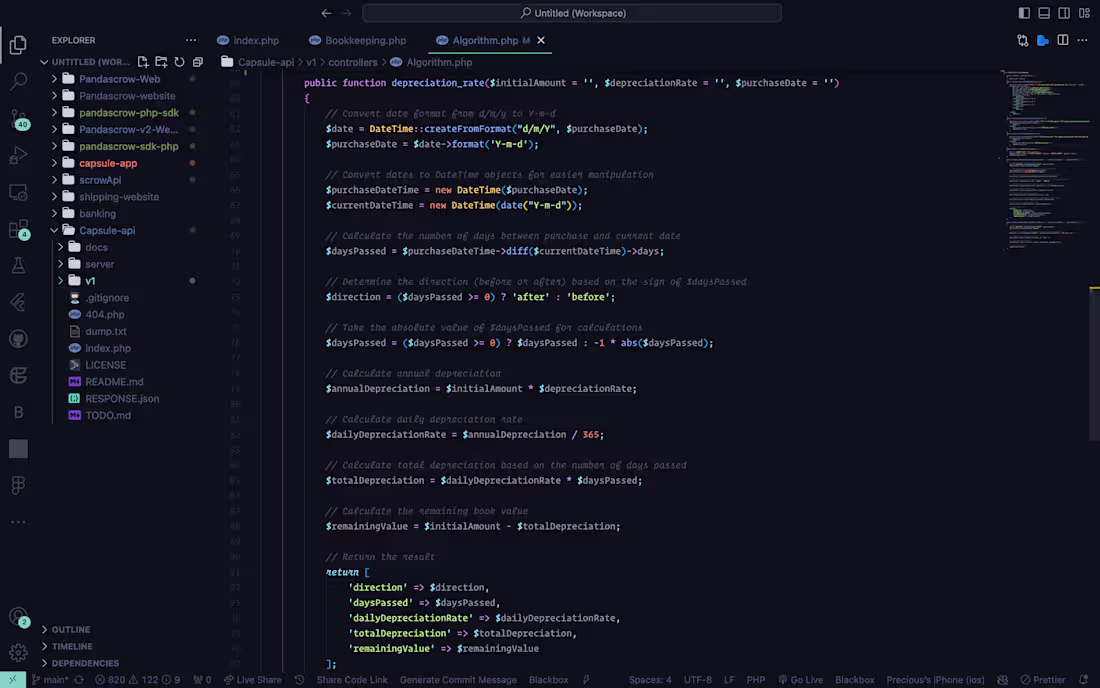
Task: Split the editor to the right
Action: (x=1063, y=40)
